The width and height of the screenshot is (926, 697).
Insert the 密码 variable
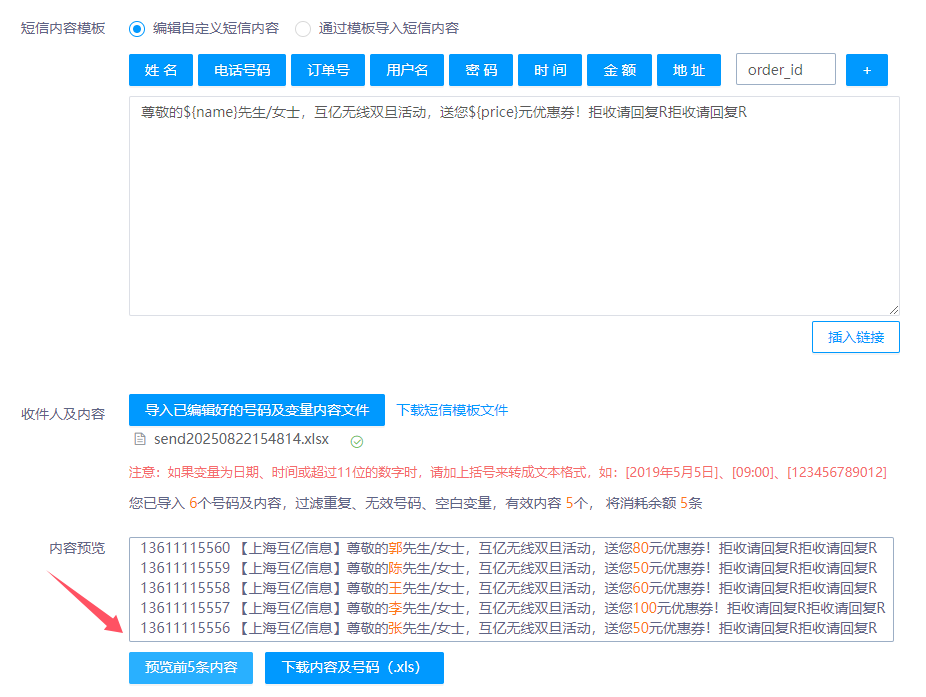coord(481,70)
